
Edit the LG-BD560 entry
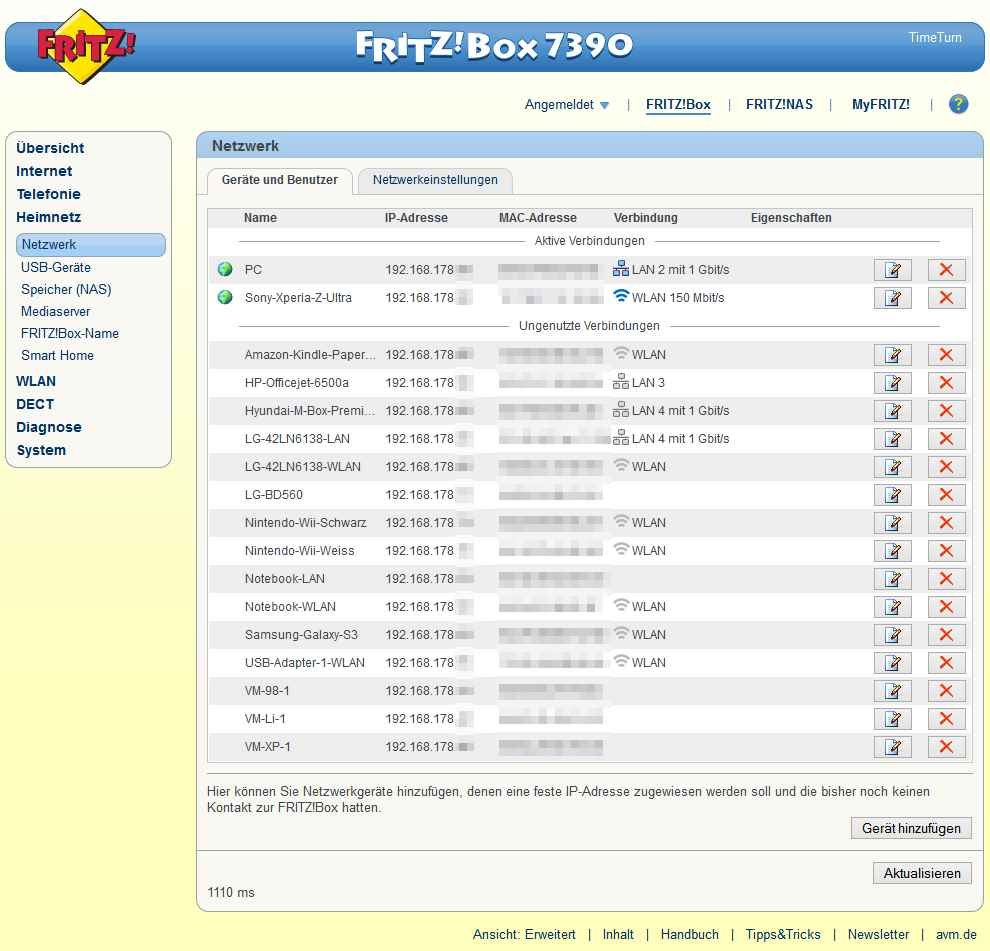pyautogui.click(x=892, y=494)
